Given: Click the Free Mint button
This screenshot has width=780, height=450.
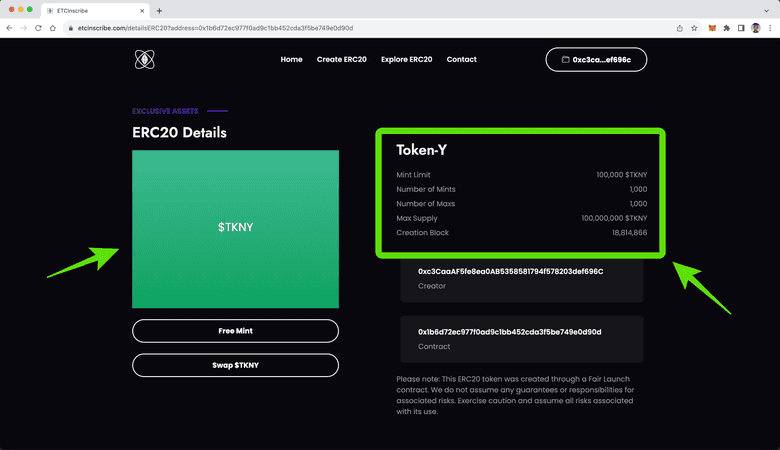Looking at the screenshot, I should pyautogui.click(x=235, y=331).
